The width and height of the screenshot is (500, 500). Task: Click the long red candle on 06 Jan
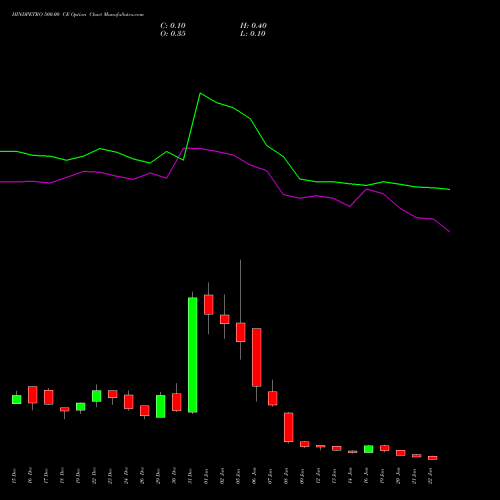coord(257,357)
